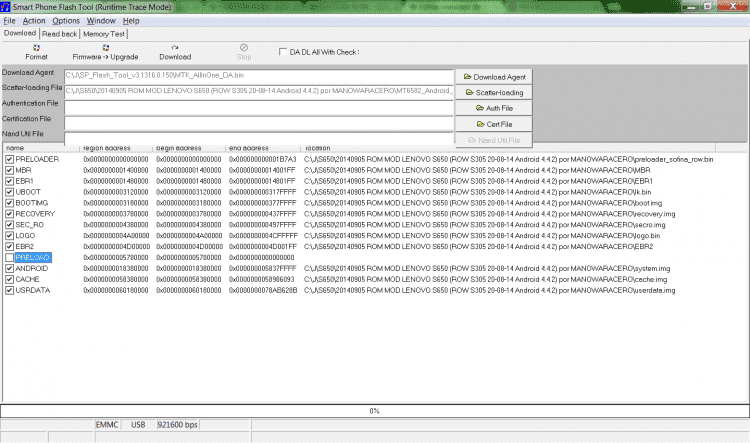Image resolution: width=750 pixels, height=443 pixels.
Task: Click the end address column header
Action: point(263,148)
